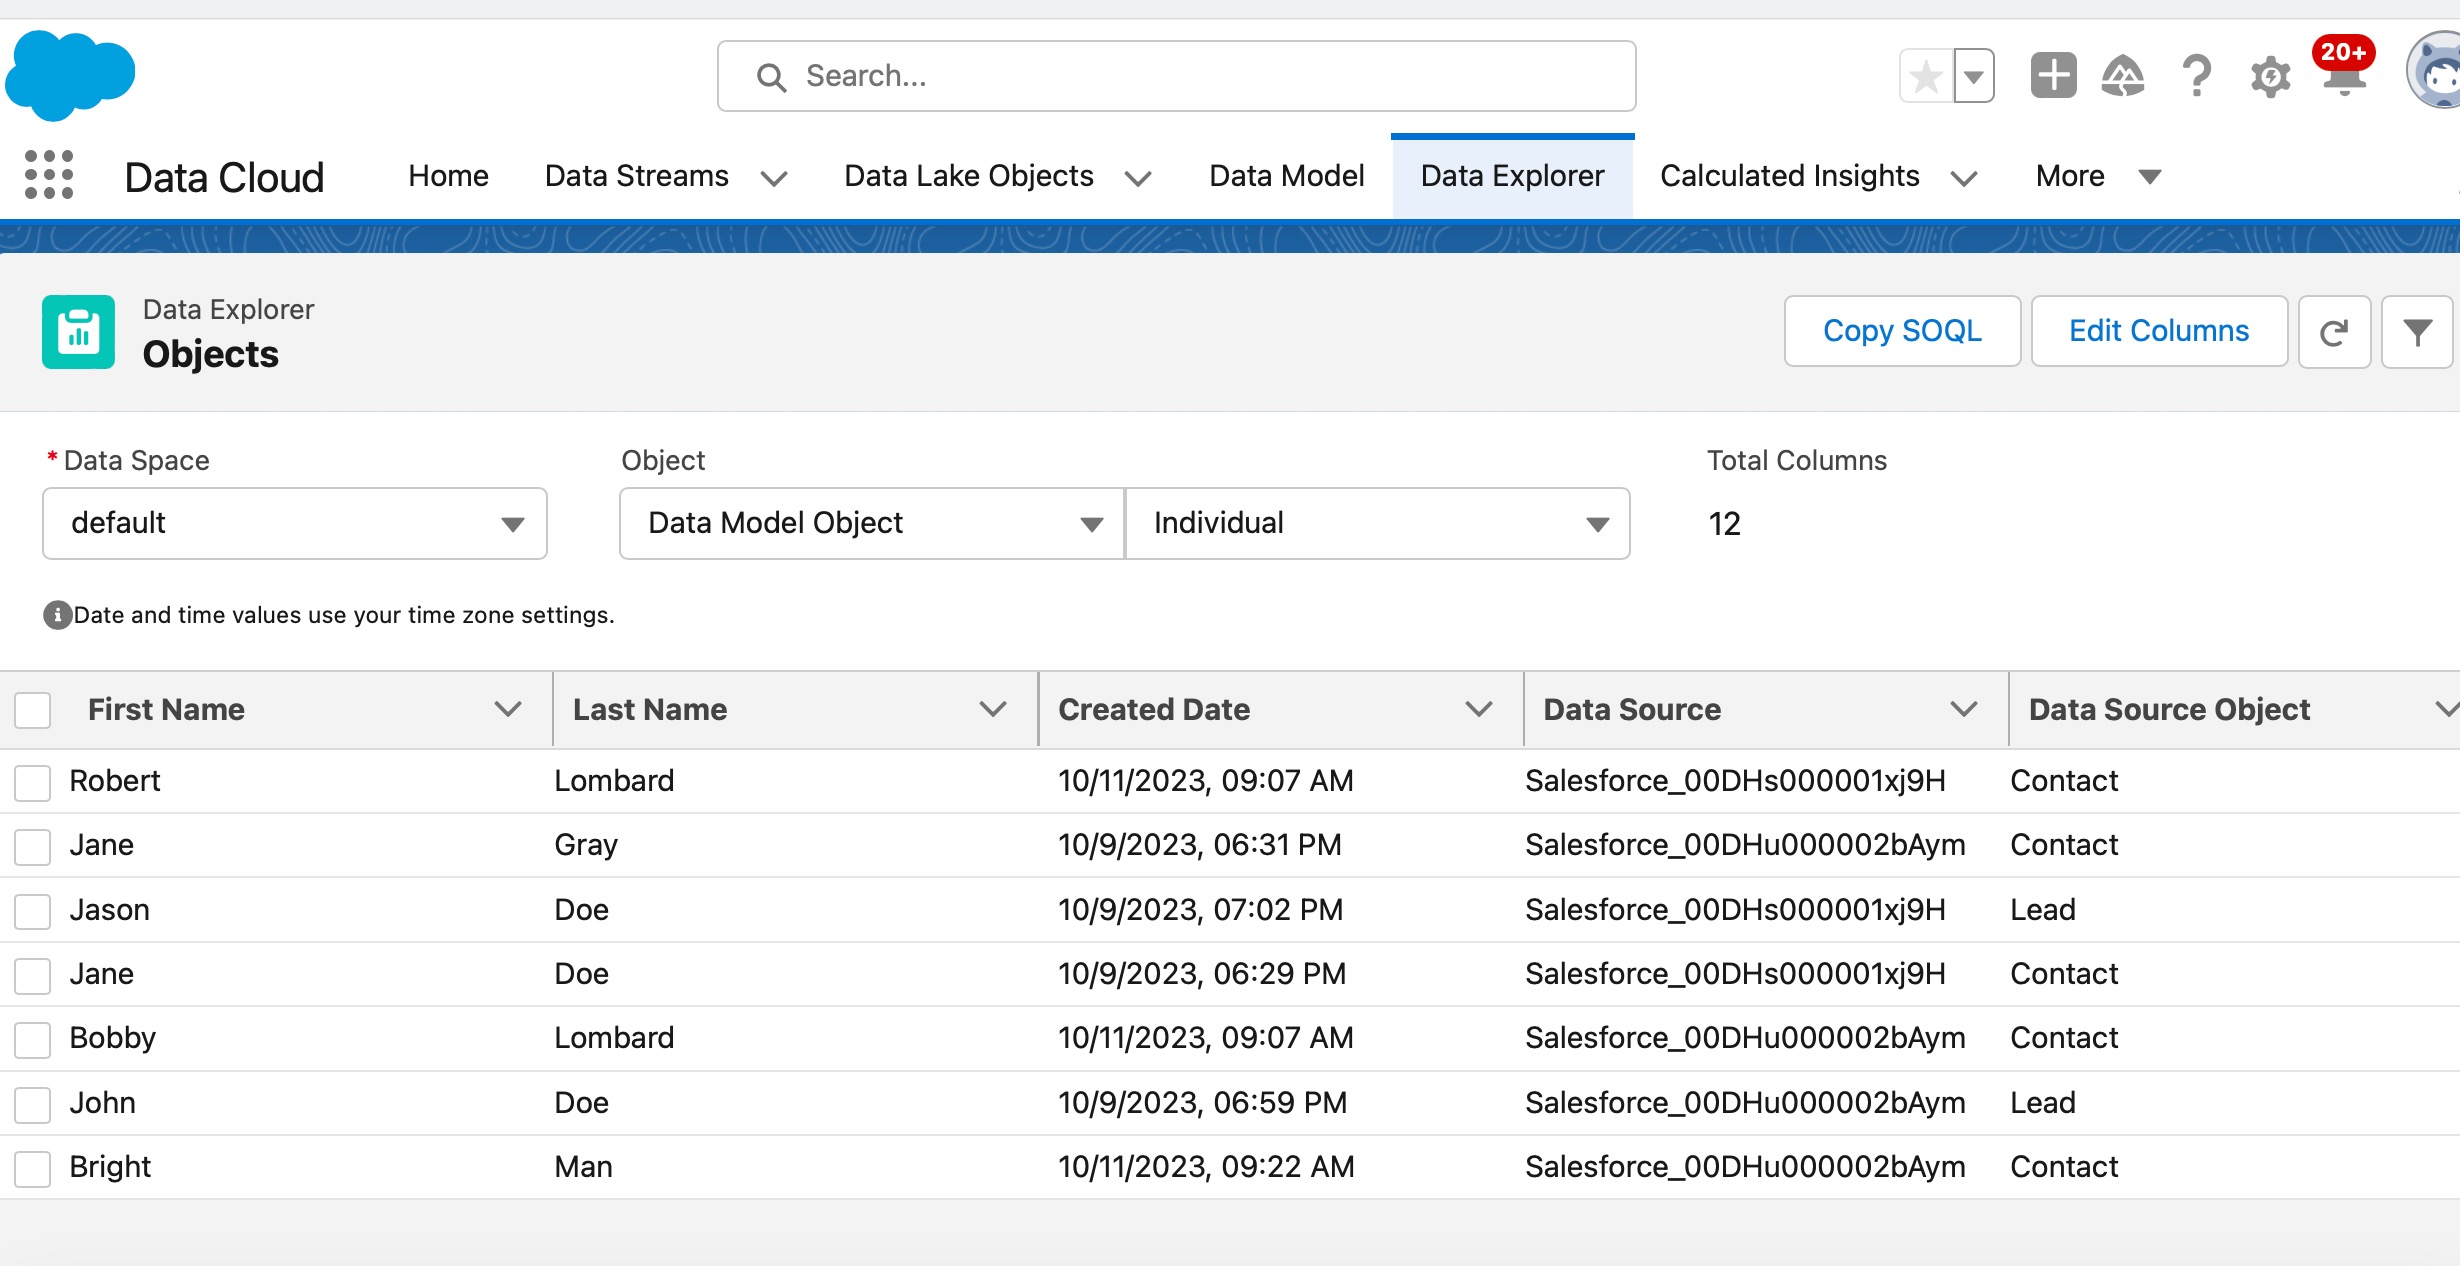This screenshot has height=1266, width=2460.
Task: Click the Salesforce cloud logo
Action: tap(70, 76)
